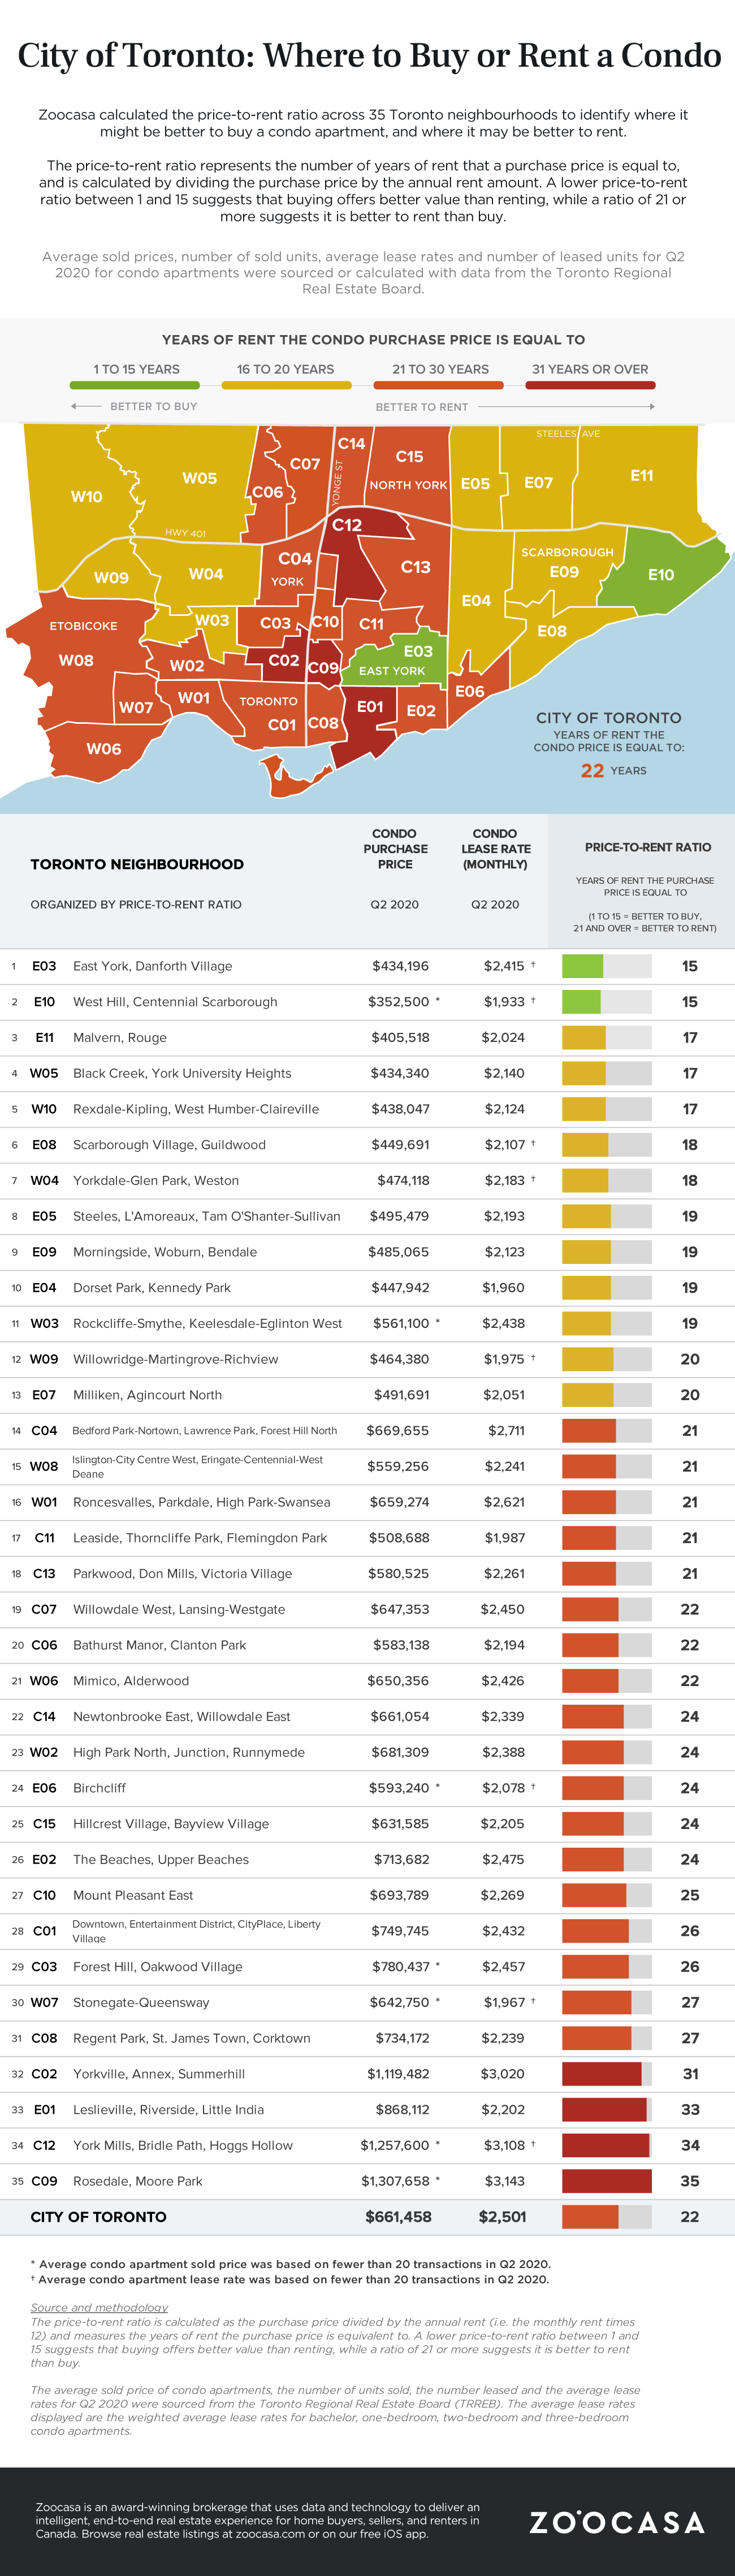Select the dark red 31 Years or Over legend bar

click(590, 385)
